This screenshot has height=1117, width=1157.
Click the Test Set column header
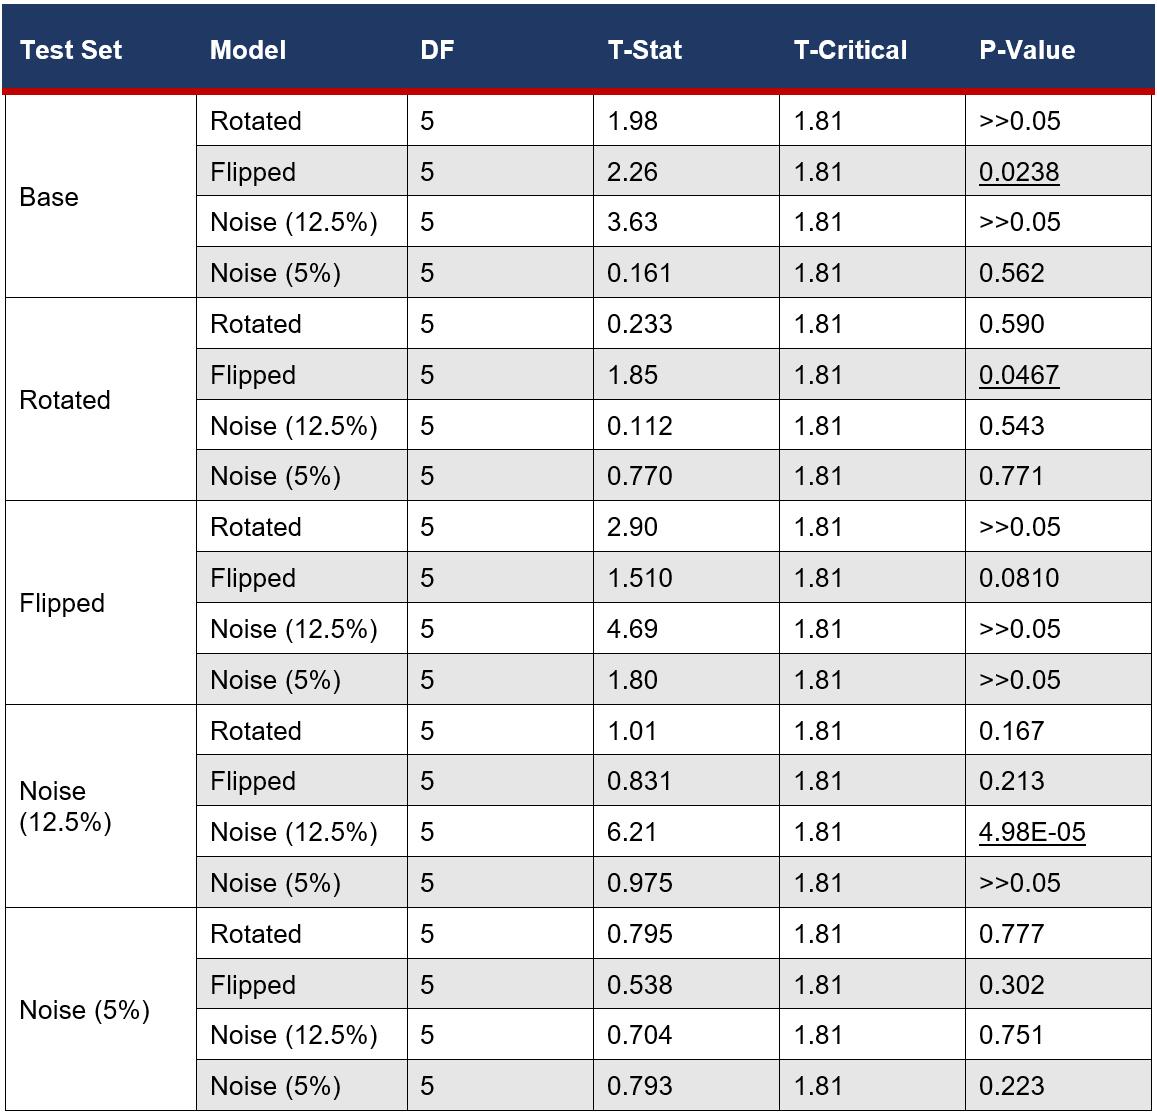coord(71,49)
